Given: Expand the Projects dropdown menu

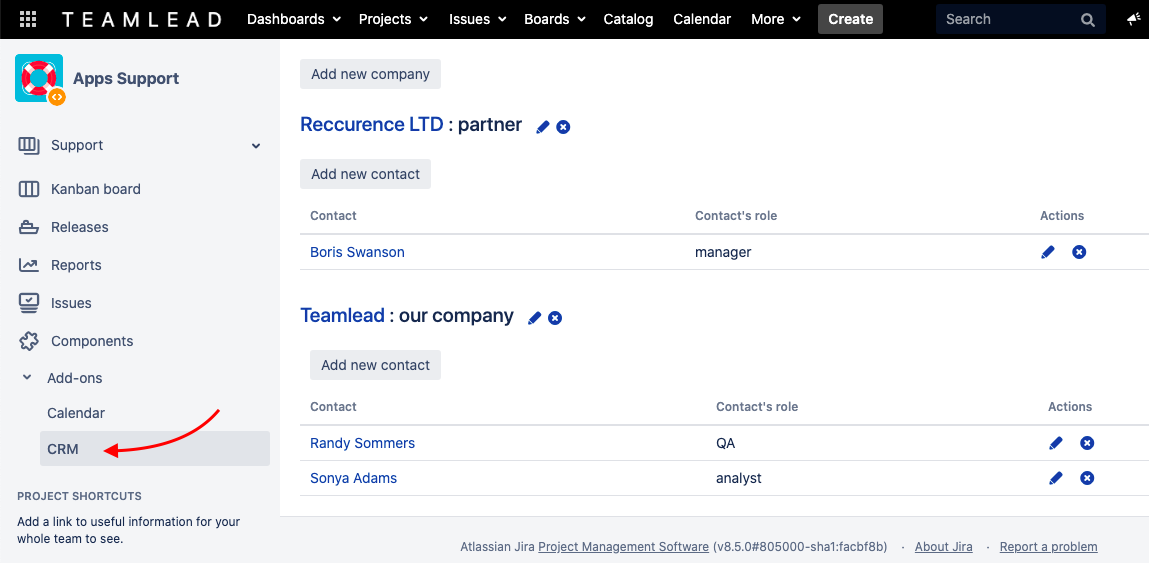Looking at the screenshot, I should pyautogui.click(x=393, y=19).
